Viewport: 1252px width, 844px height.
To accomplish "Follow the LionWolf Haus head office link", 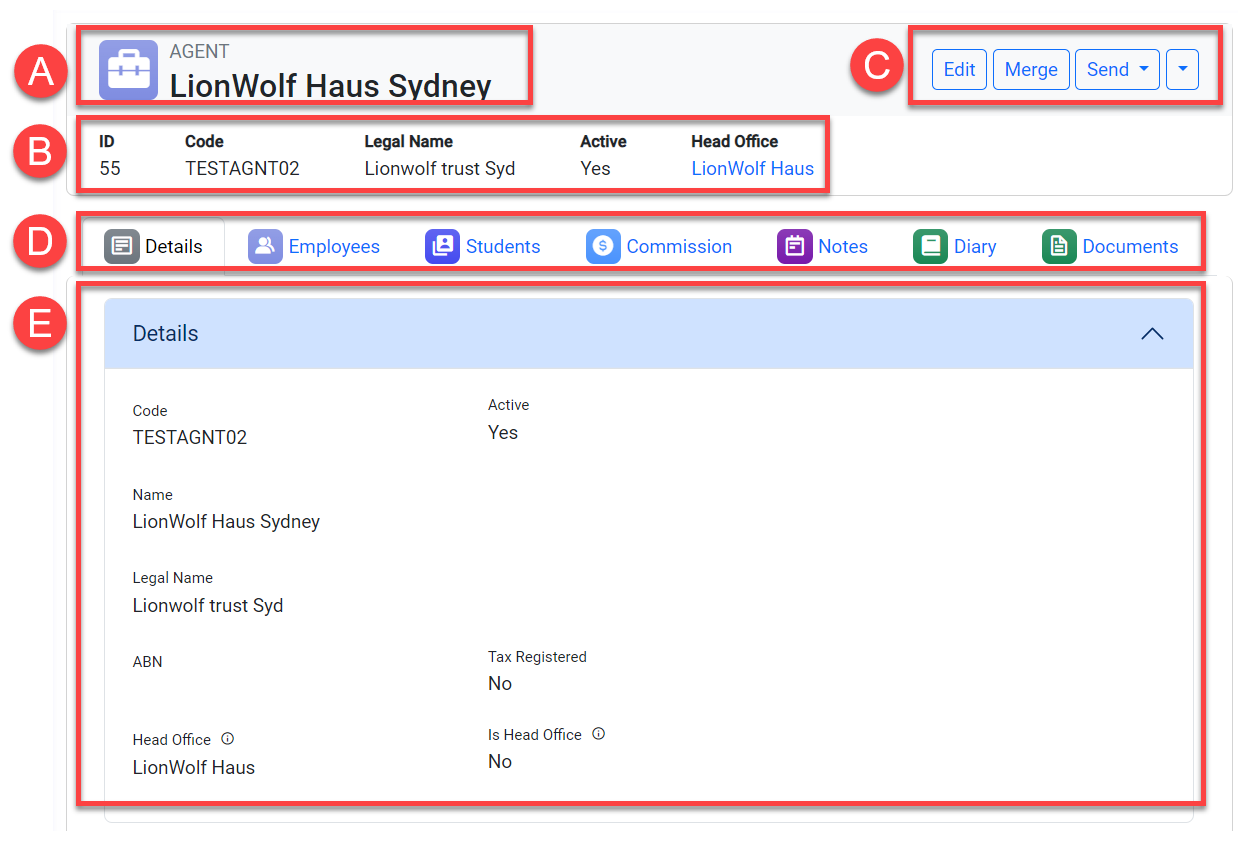I will point(752,169).
